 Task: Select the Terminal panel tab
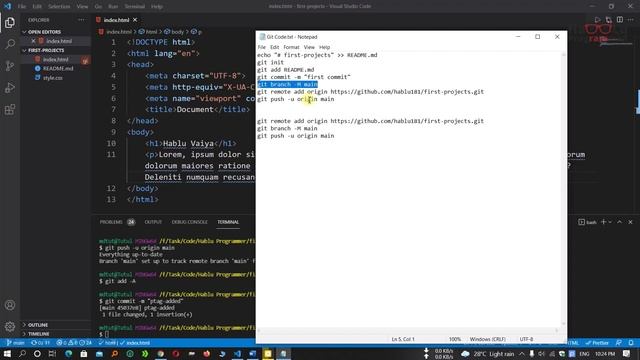click(x=228, y=222)
